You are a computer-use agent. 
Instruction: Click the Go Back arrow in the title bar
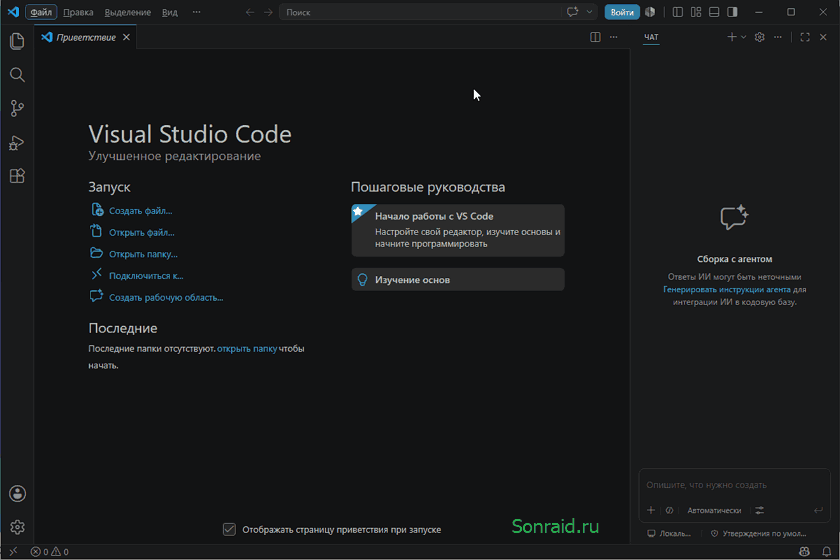[x=250, y=12]
